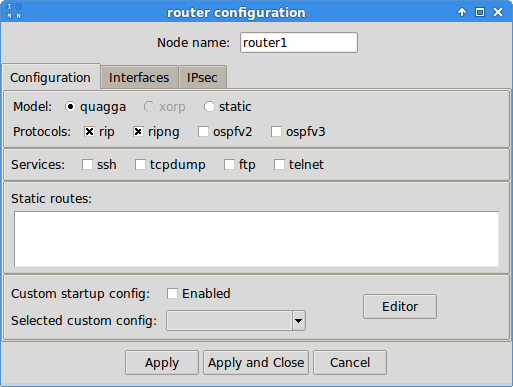513x387 pixels.
Task: Open the Selected custom config dropdown arrow
Action: click(x=299, y=321)
